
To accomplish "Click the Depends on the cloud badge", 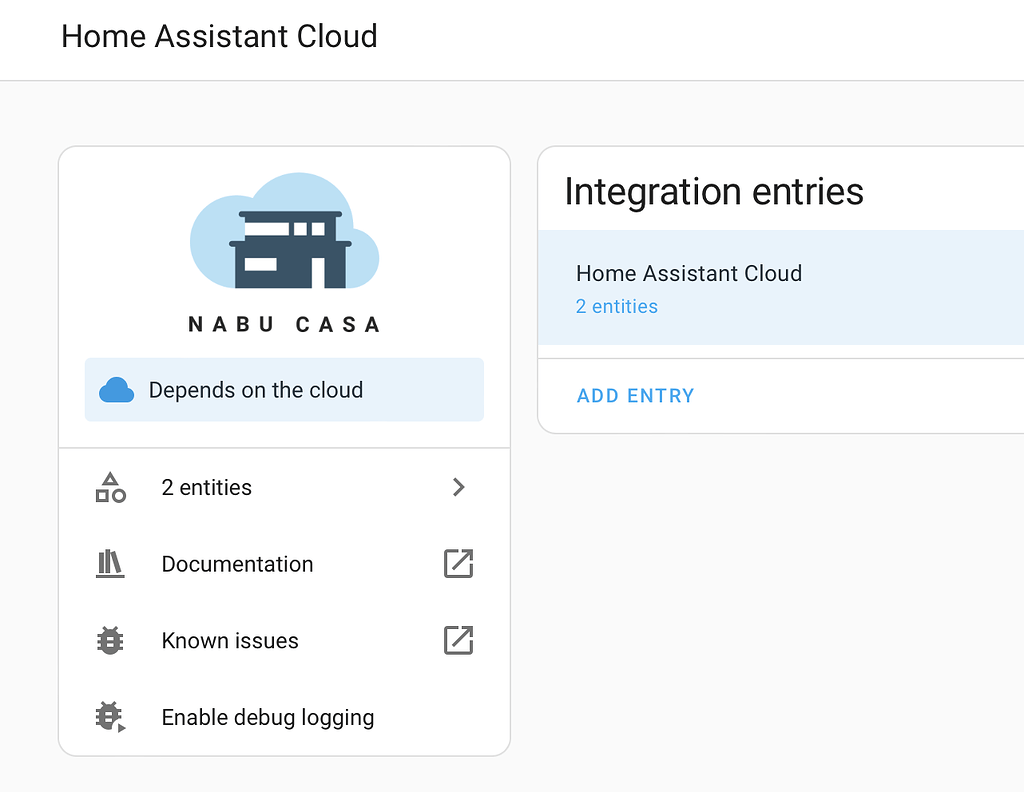I will pos(284,390).
